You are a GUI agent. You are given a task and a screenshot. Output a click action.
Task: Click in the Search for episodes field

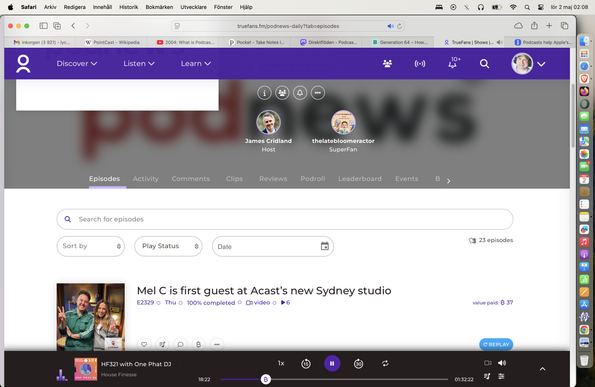tap(285, 219)
